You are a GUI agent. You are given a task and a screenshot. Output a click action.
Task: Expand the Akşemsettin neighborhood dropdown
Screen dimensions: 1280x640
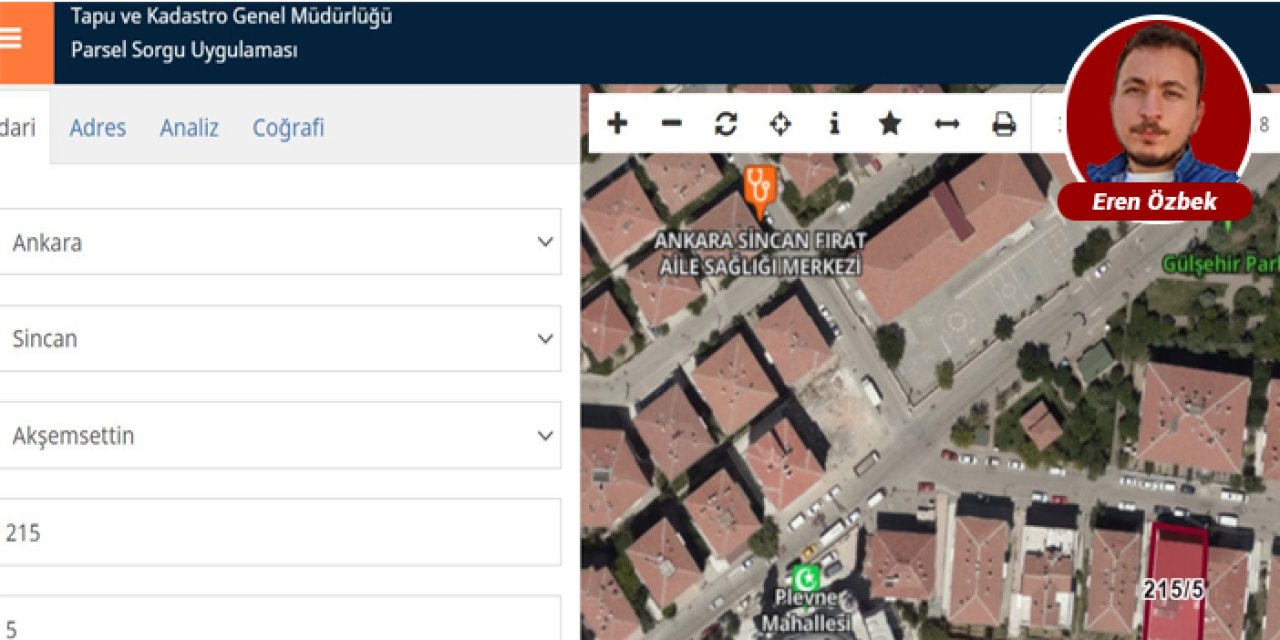280,436
